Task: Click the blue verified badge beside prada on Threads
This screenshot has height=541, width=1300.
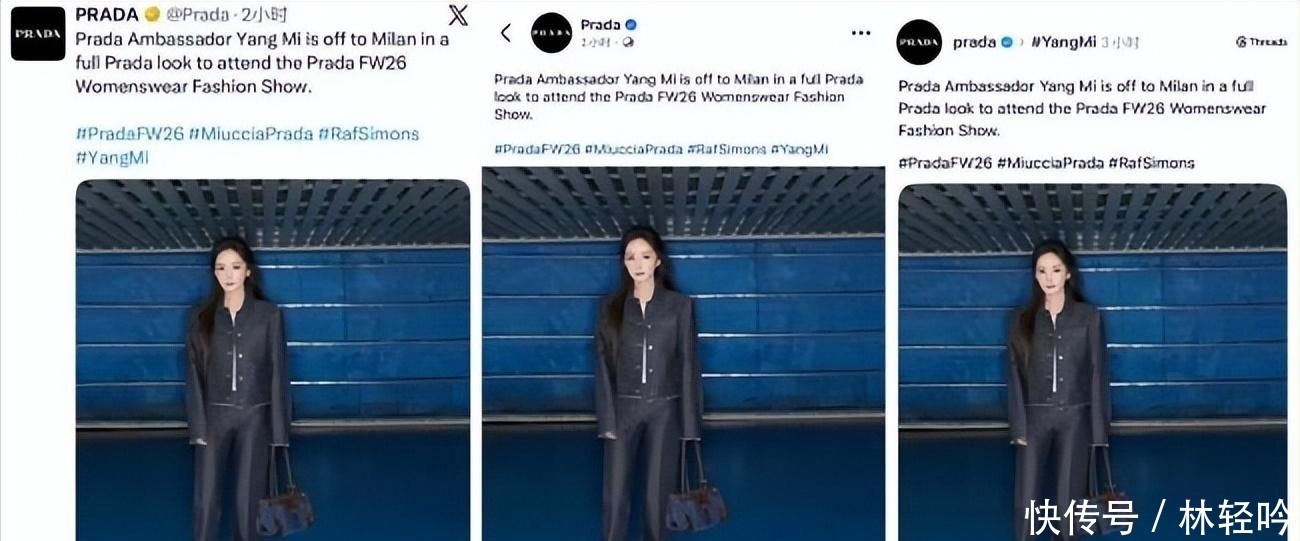Action: 1007,42
